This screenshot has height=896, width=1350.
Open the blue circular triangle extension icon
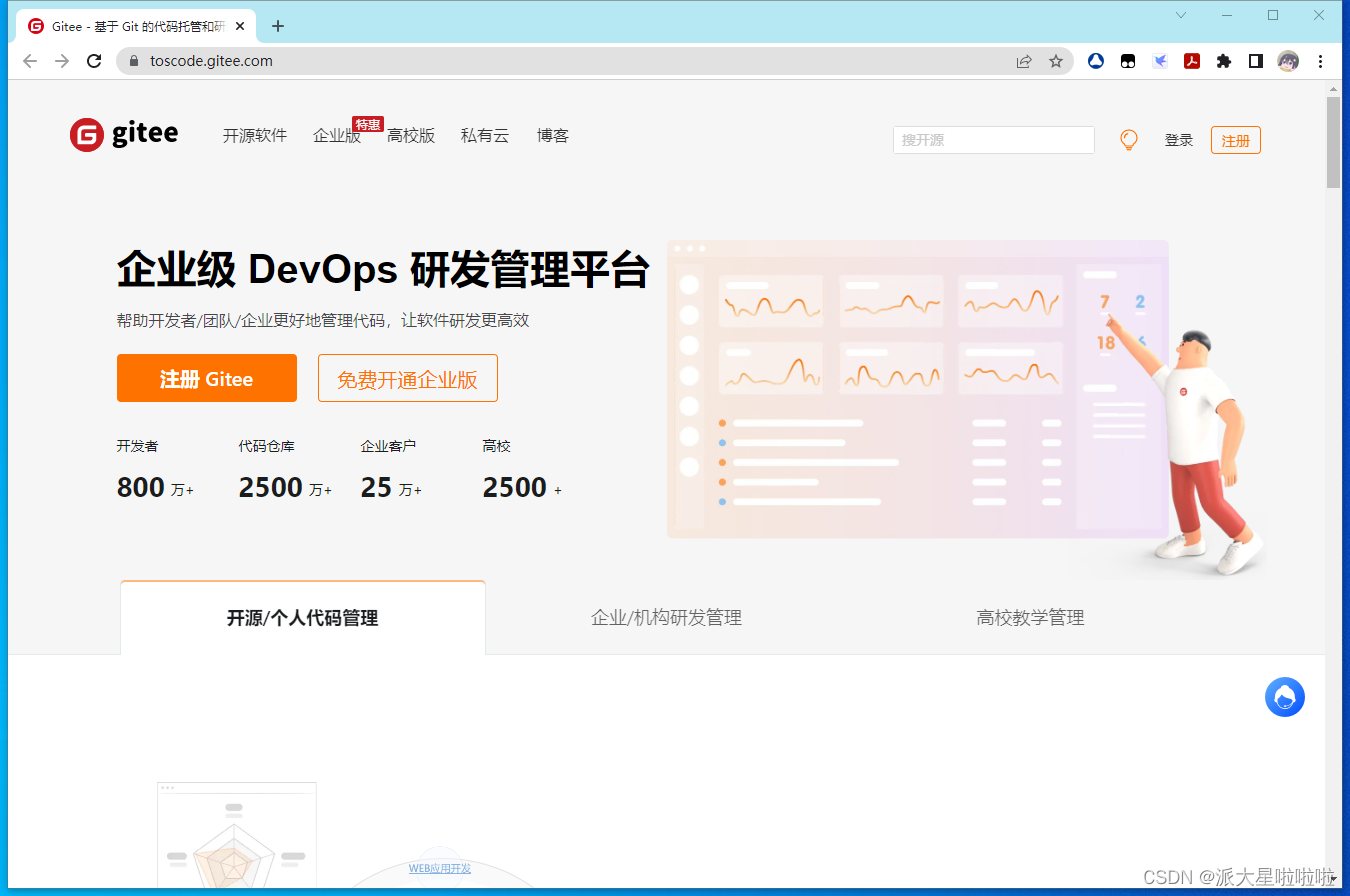tap(1096, 61)
